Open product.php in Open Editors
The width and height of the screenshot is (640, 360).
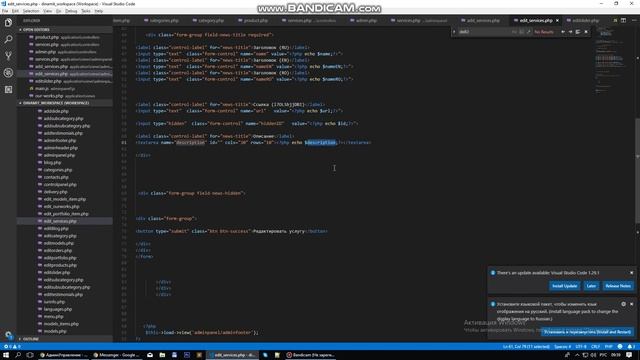(65, 37)
